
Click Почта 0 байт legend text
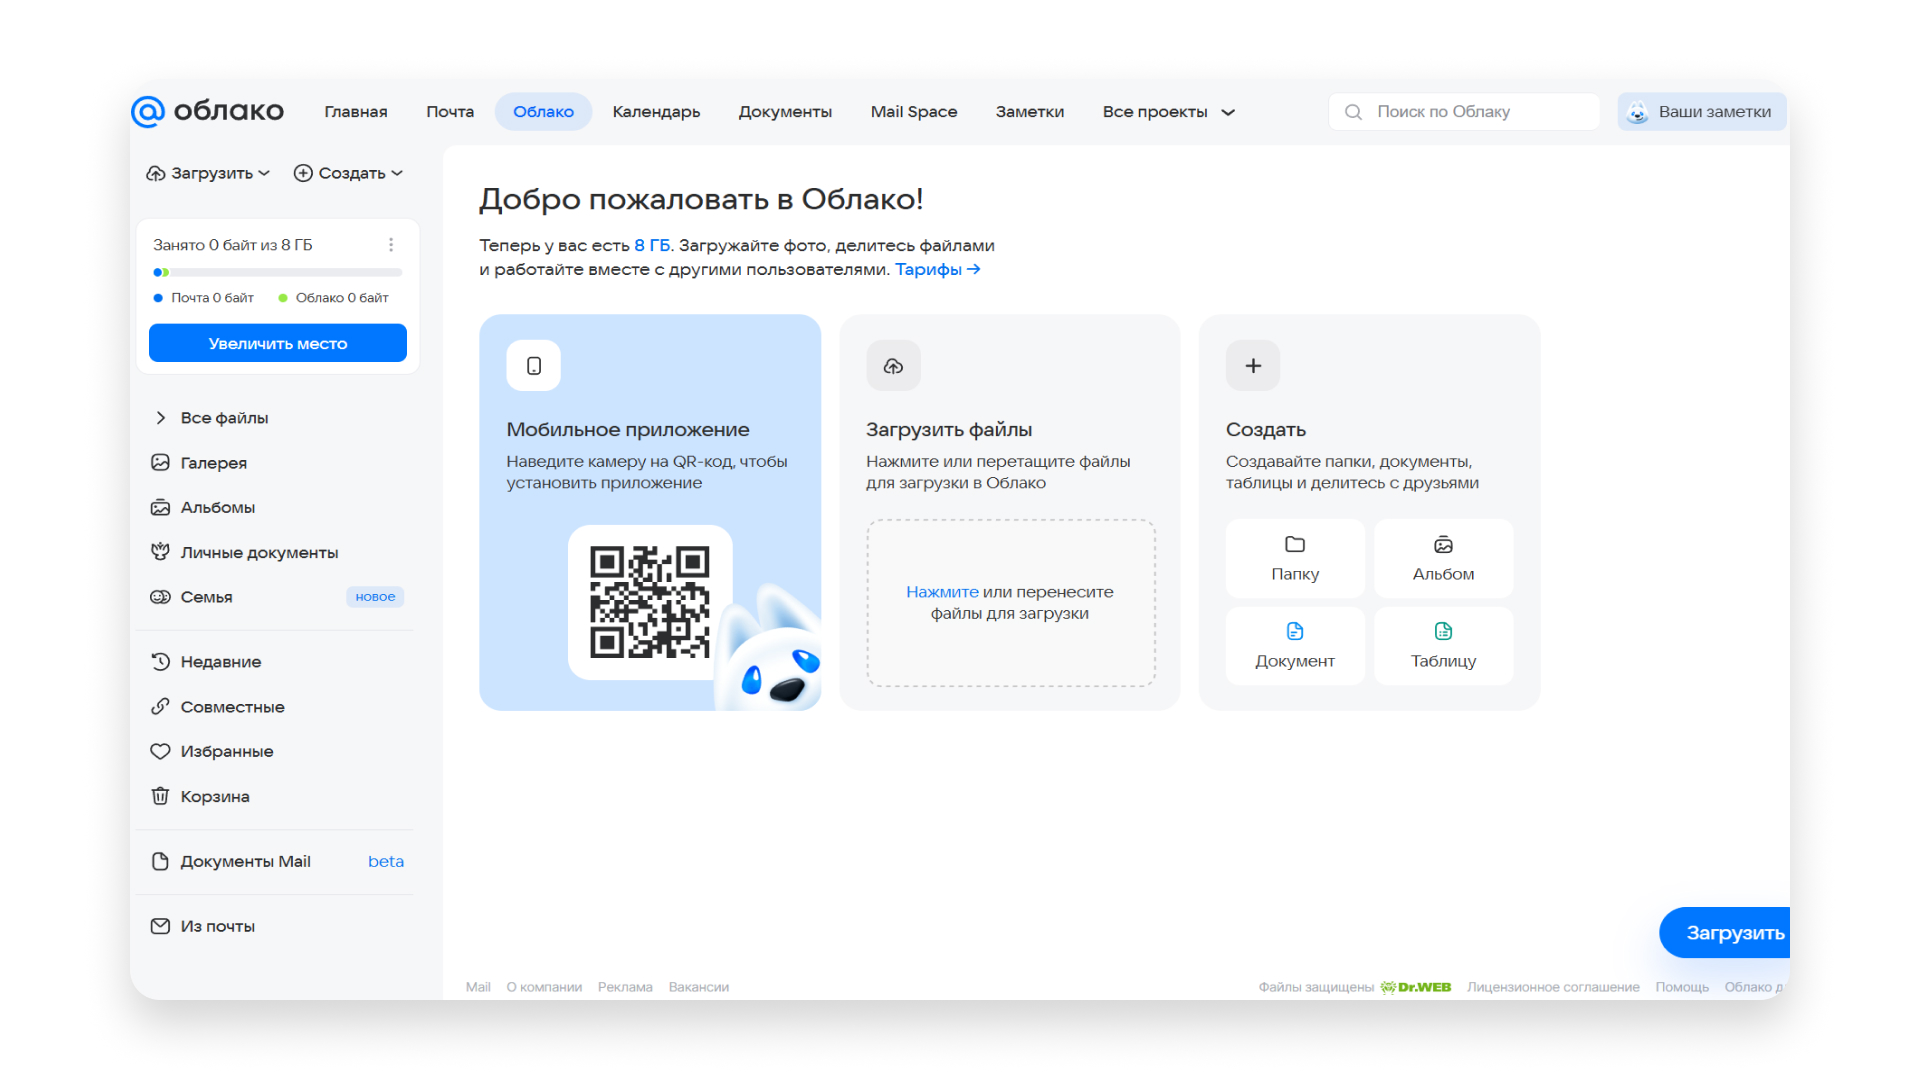click(x=212, y=298)
